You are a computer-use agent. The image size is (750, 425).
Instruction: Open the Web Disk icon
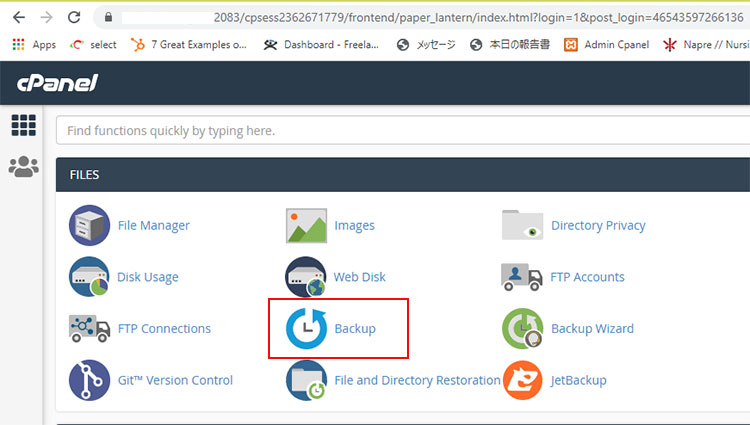click(306, 277)
